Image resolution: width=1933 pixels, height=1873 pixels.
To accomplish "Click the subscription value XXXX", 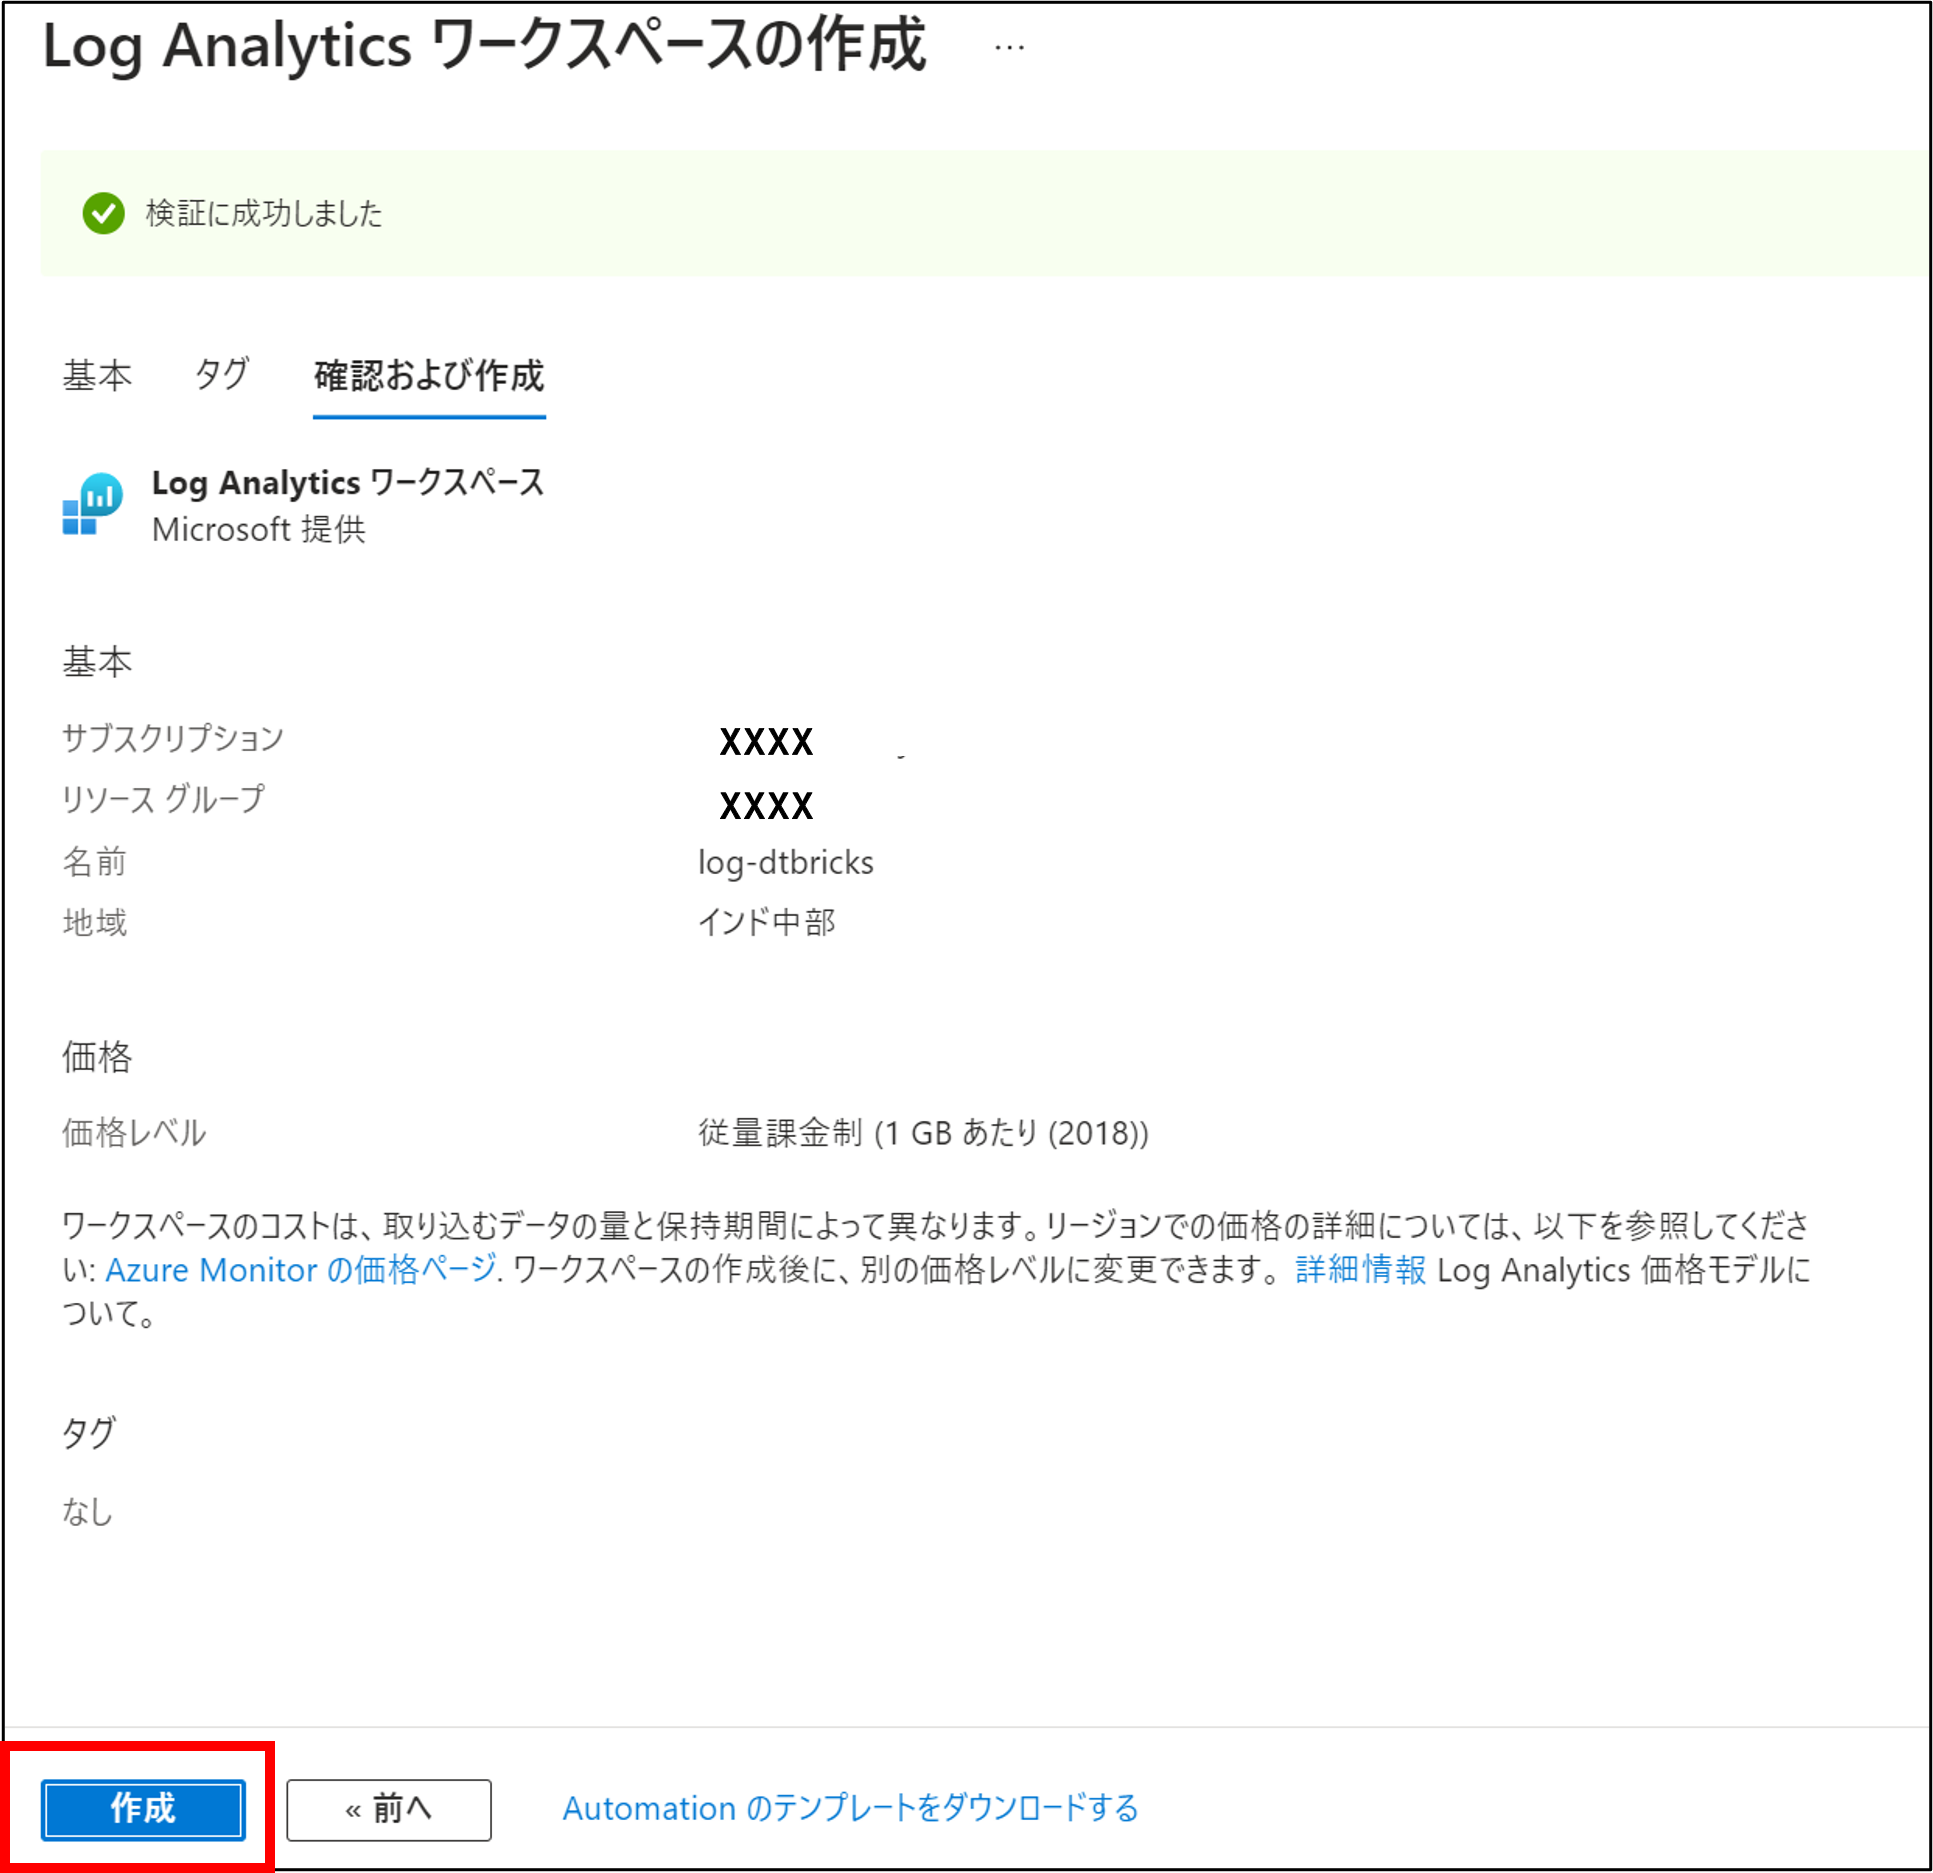I will coord(766,742).
